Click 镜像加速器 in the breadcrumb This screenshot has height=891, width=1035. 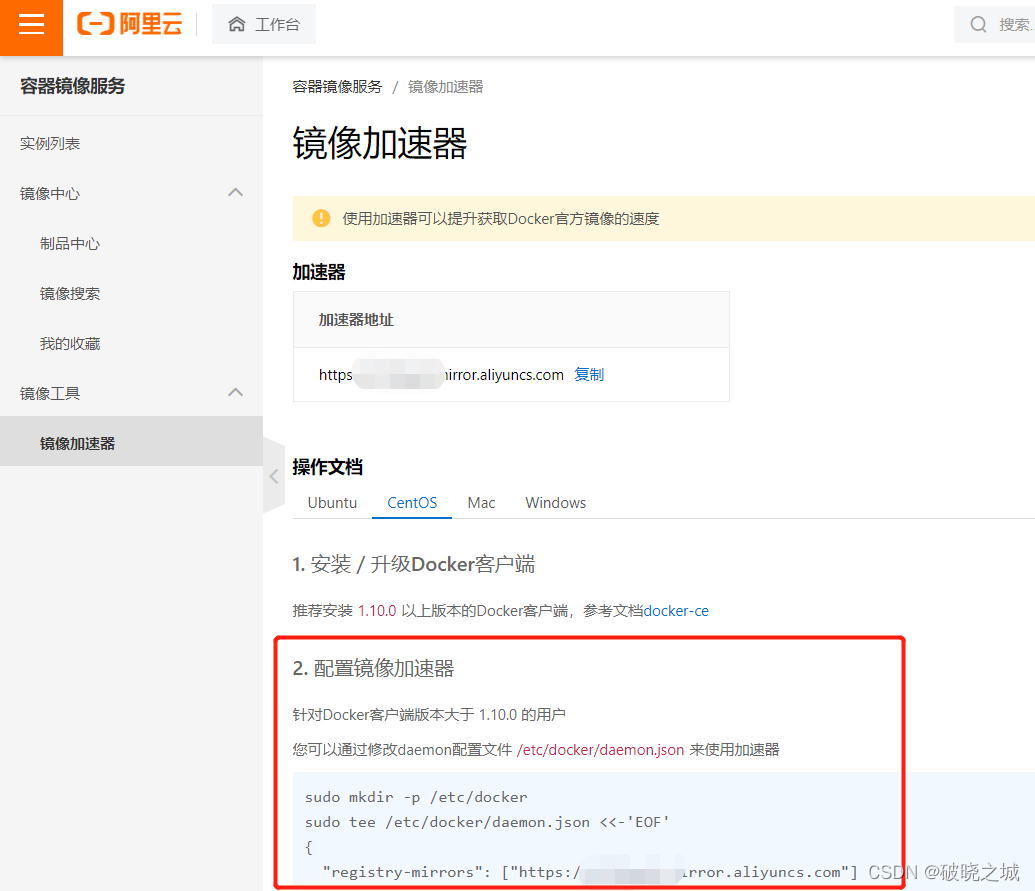(446, 87)
